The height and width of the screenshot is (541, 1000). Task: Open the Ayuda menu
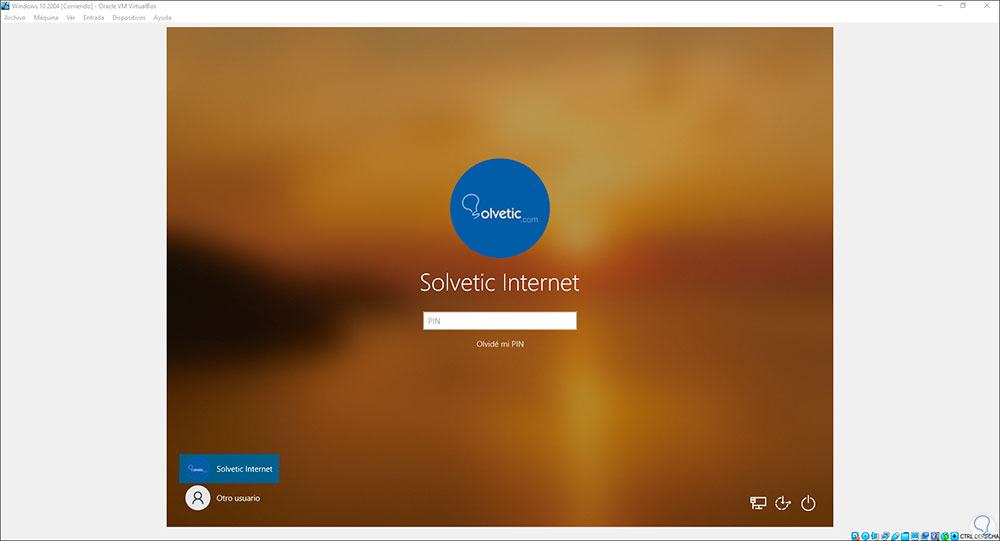162,18
